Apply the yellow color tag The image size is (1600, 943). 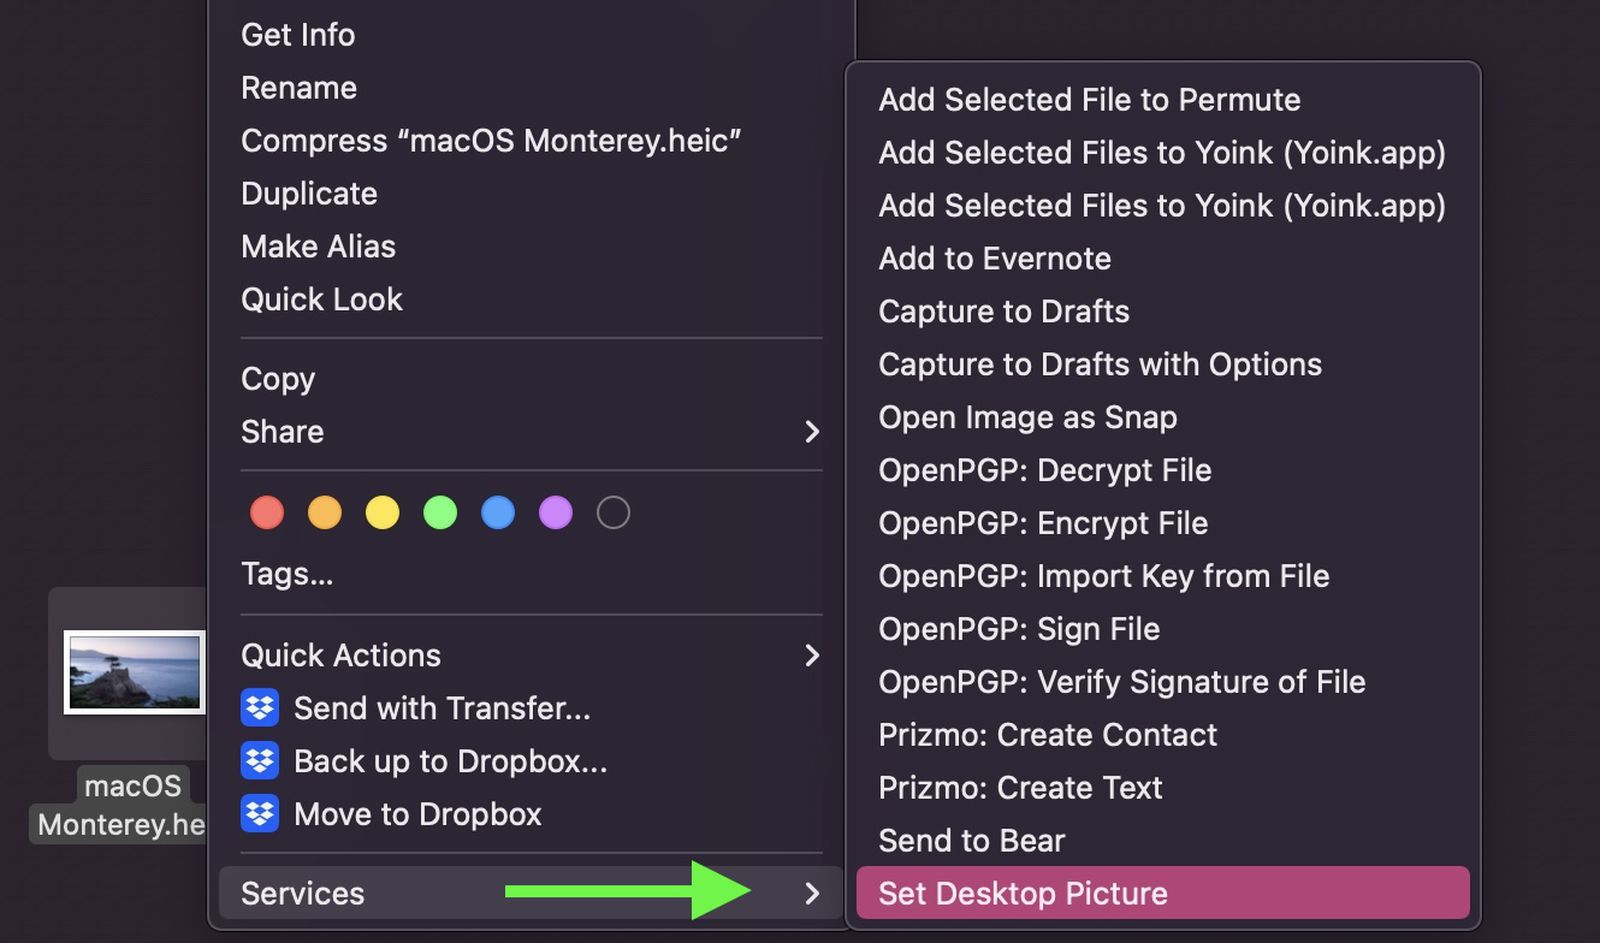tap(382, 513)
